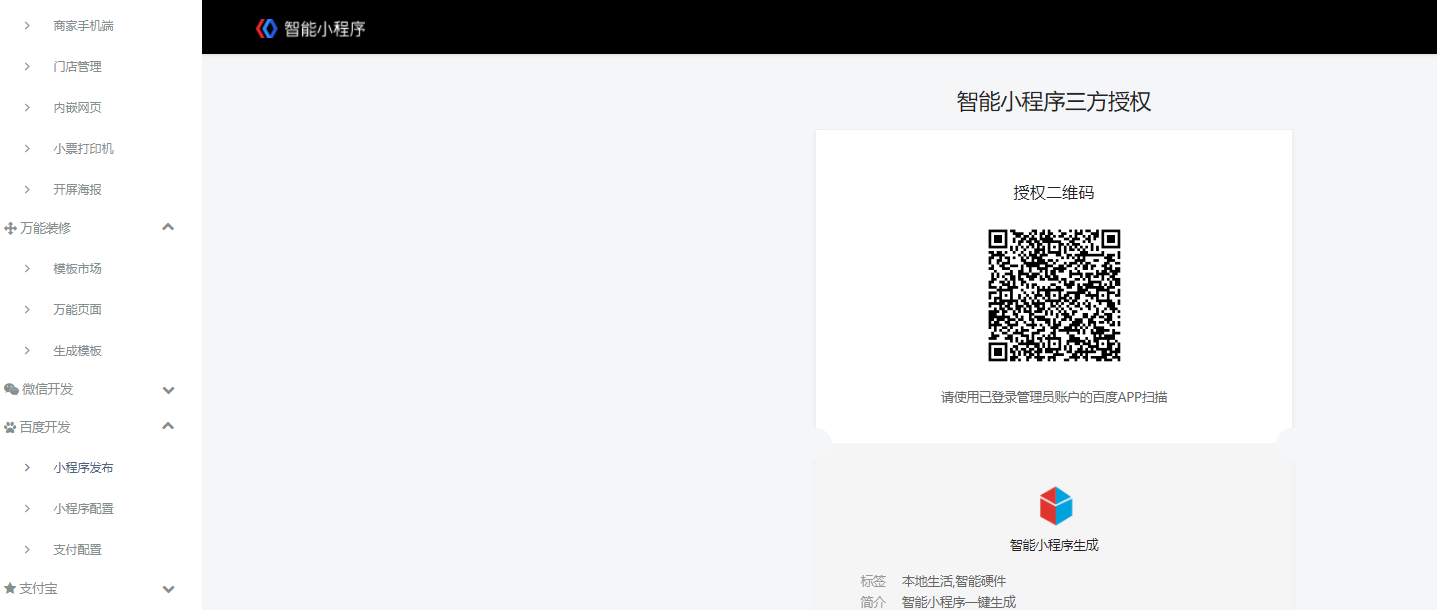The height and width of the screenshot is (610, 1437).
Task: Click the chevron arrow before 门店管理
Action: click(x=27, y=66)
